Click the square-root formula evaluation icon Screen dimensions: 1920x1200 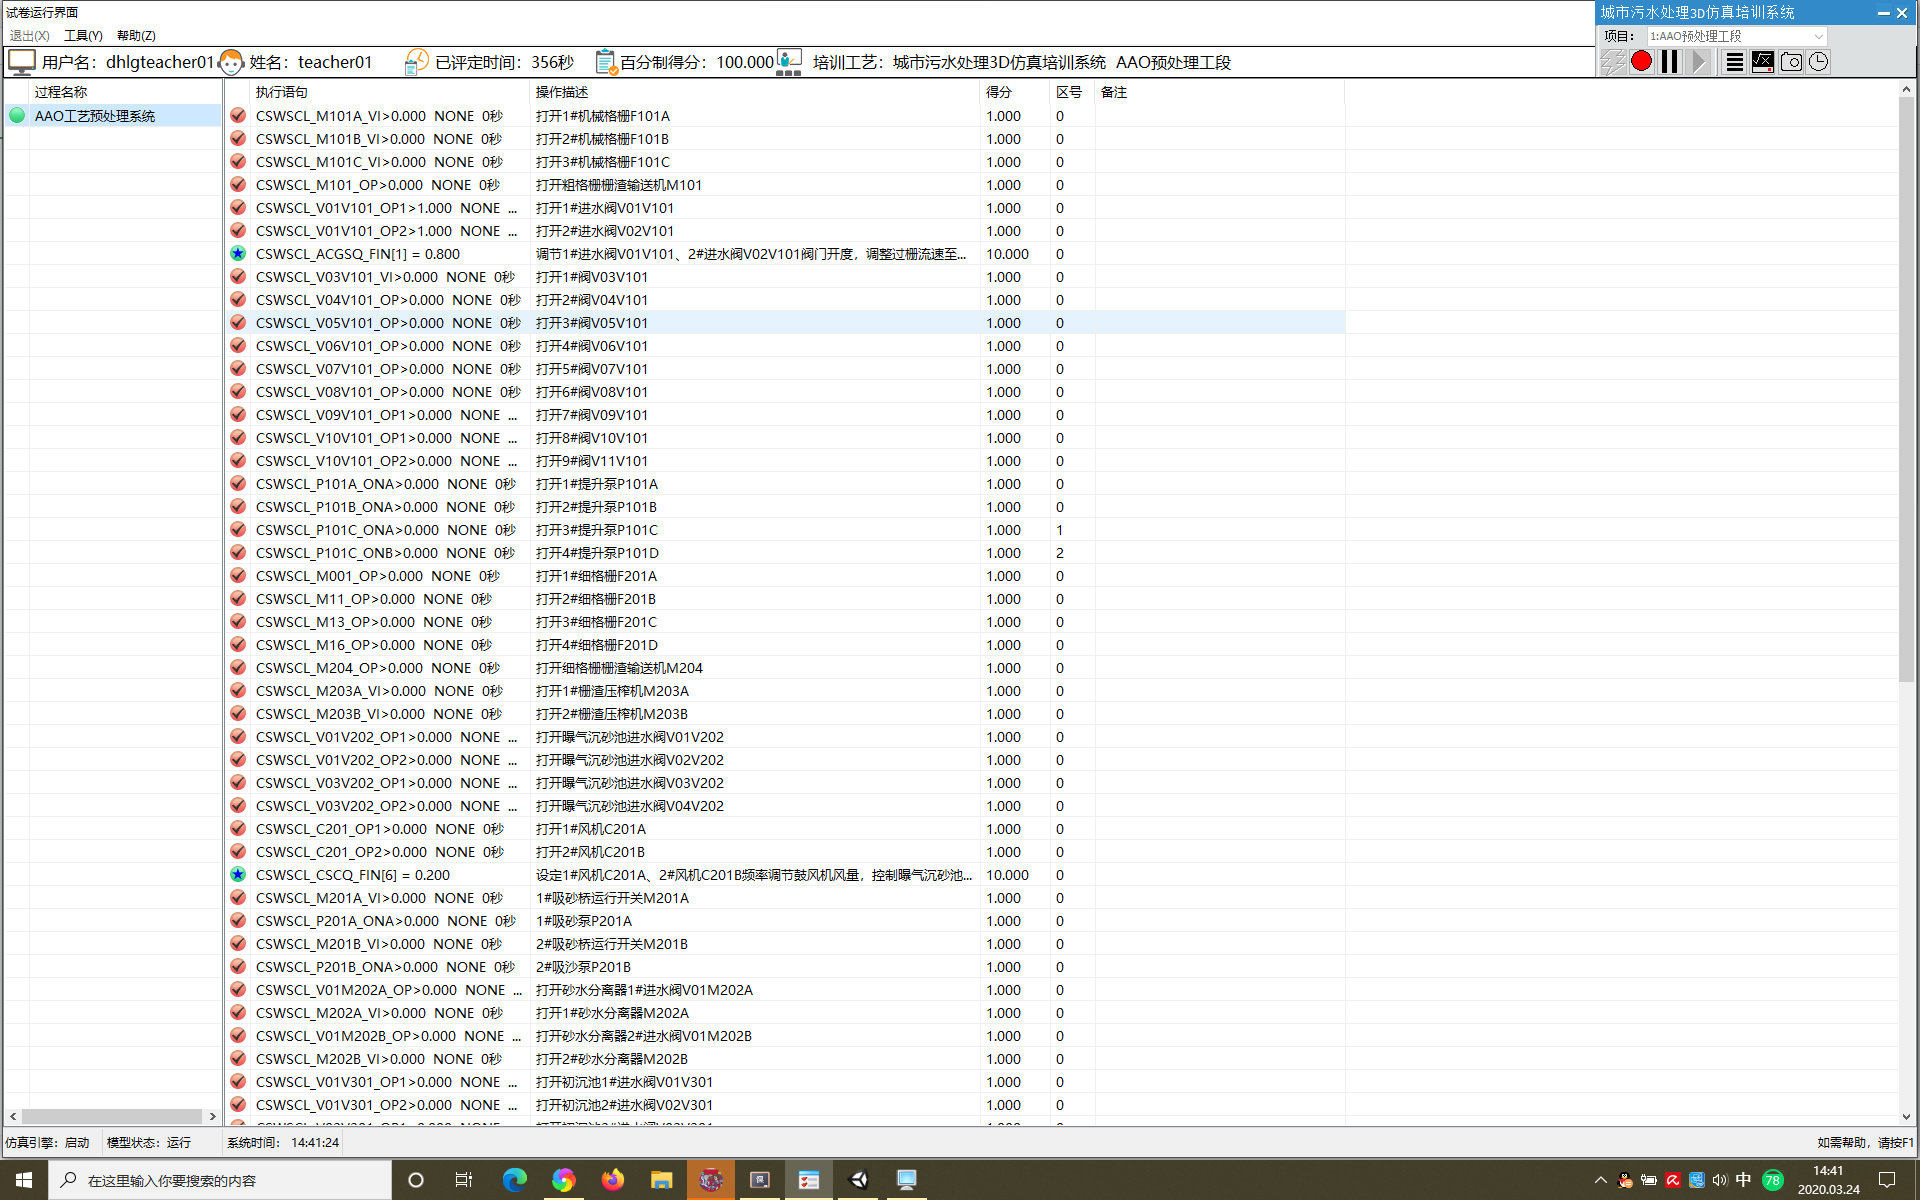1763,62
